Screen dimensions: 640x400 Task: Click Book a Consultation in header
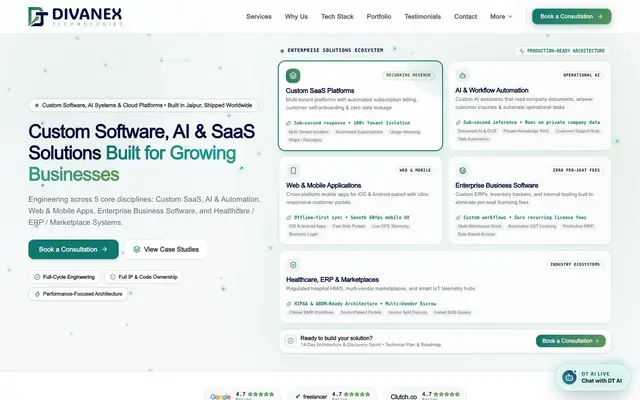pos(571,16)
